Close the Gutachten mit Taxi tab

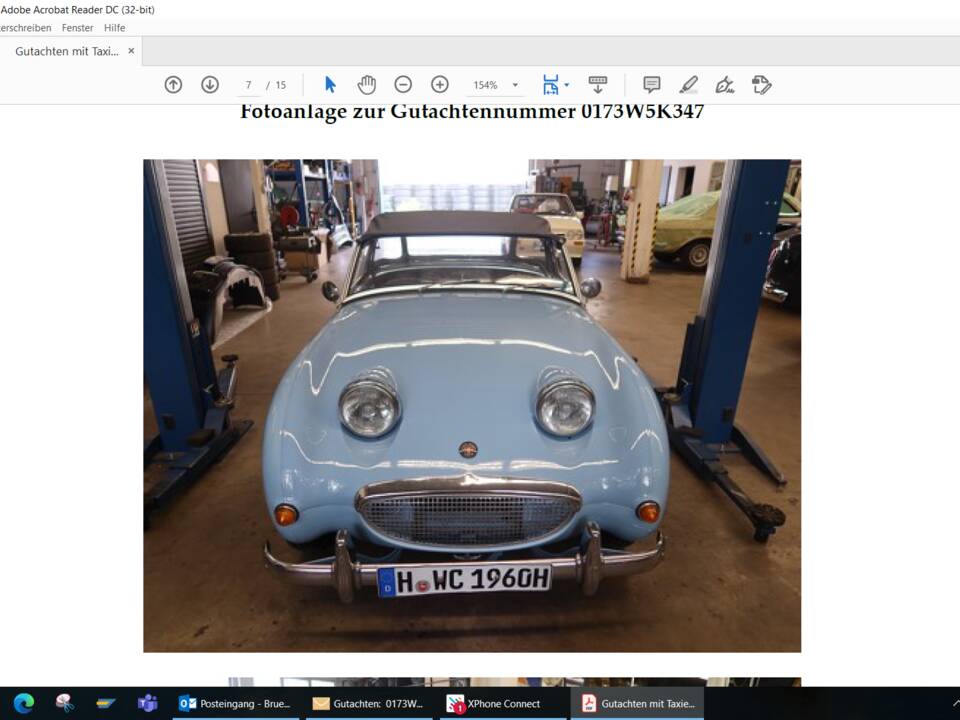[x=131, y=50]
